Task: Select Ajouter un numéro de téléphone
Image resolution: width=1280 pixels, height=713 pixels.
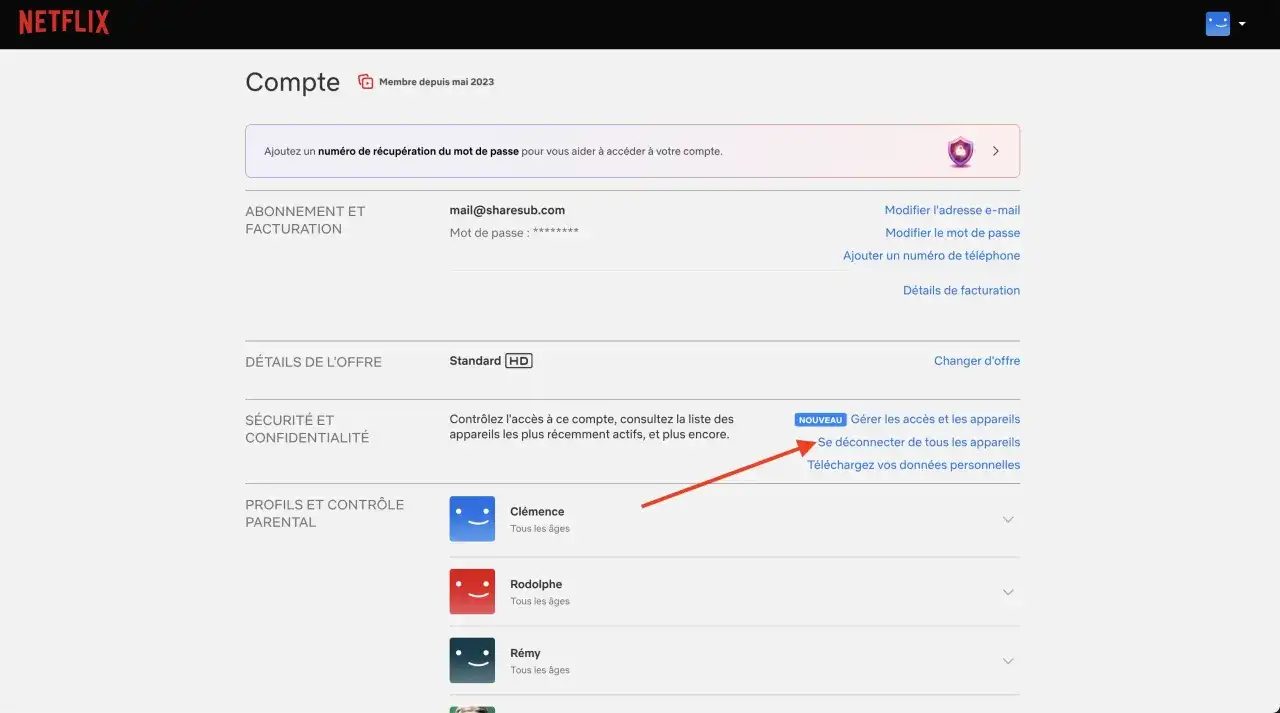Action: (x=931, y=256)
